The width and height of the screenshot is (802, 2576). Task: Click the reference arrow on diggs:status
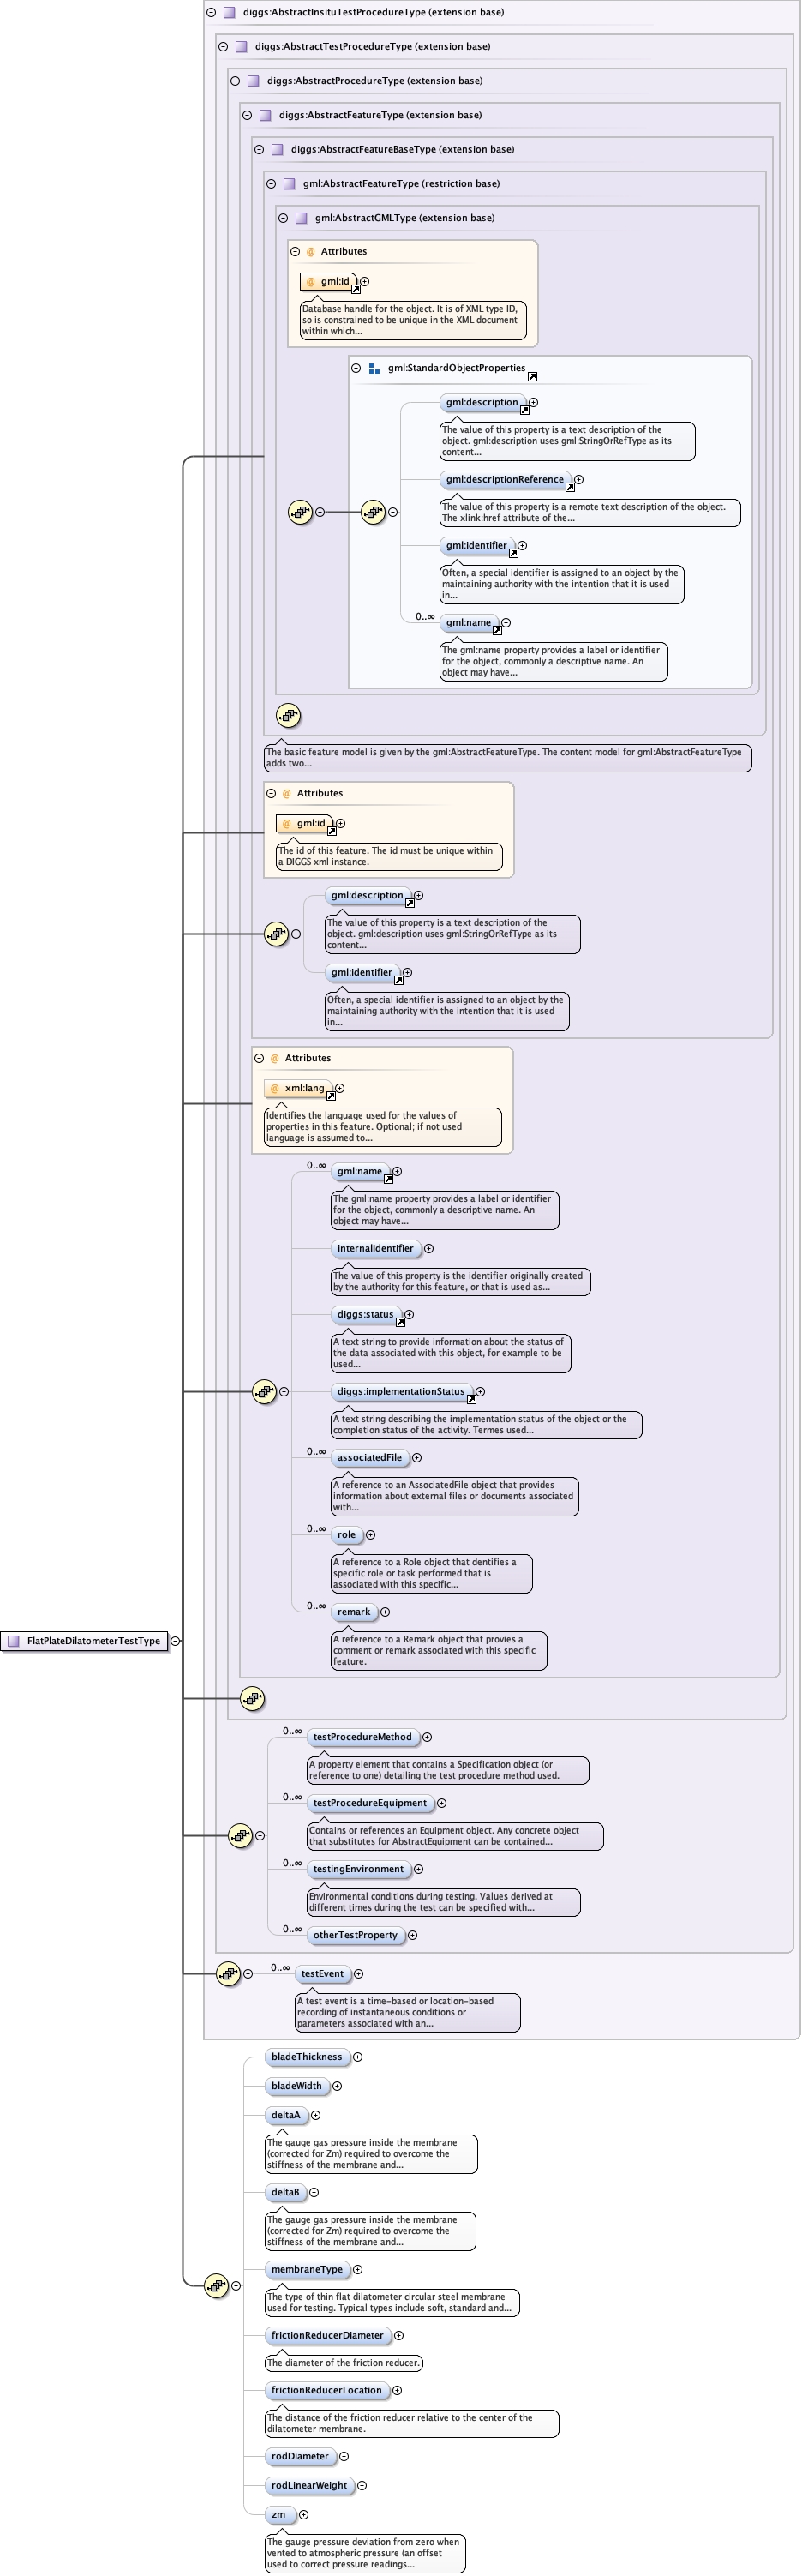[400, 1322]
